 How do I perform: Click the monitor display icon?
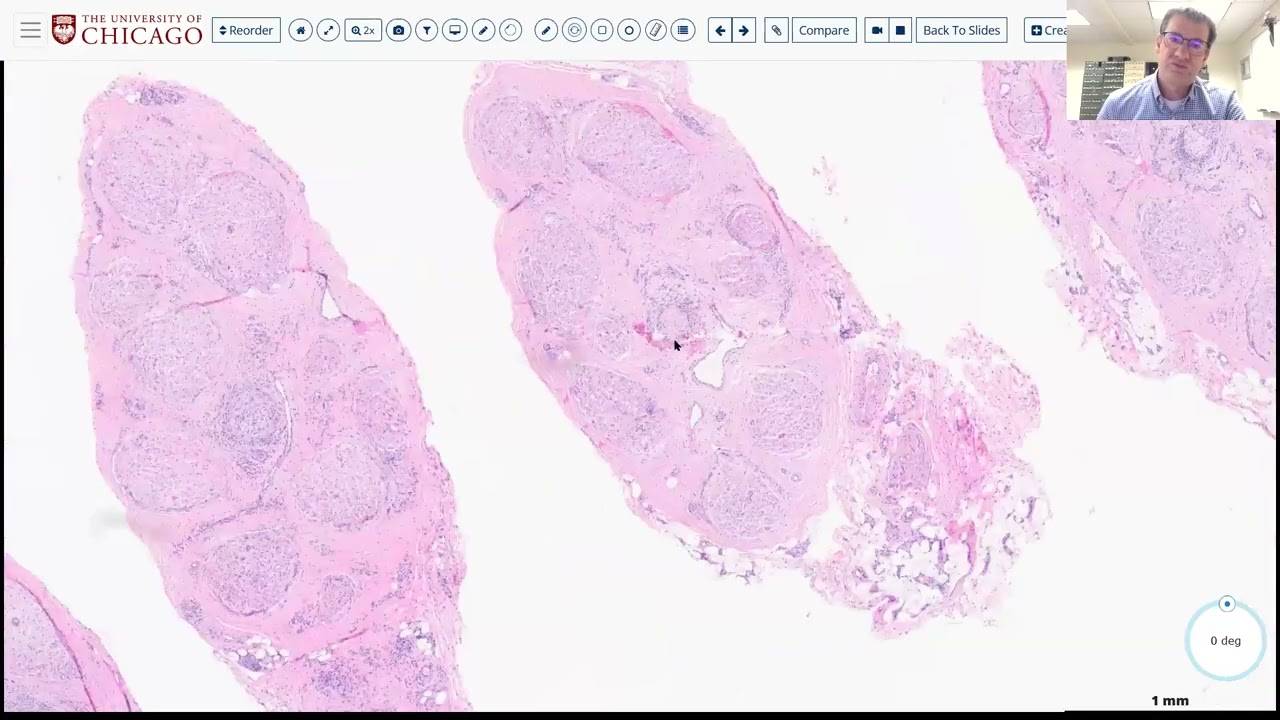pos(454,30)
